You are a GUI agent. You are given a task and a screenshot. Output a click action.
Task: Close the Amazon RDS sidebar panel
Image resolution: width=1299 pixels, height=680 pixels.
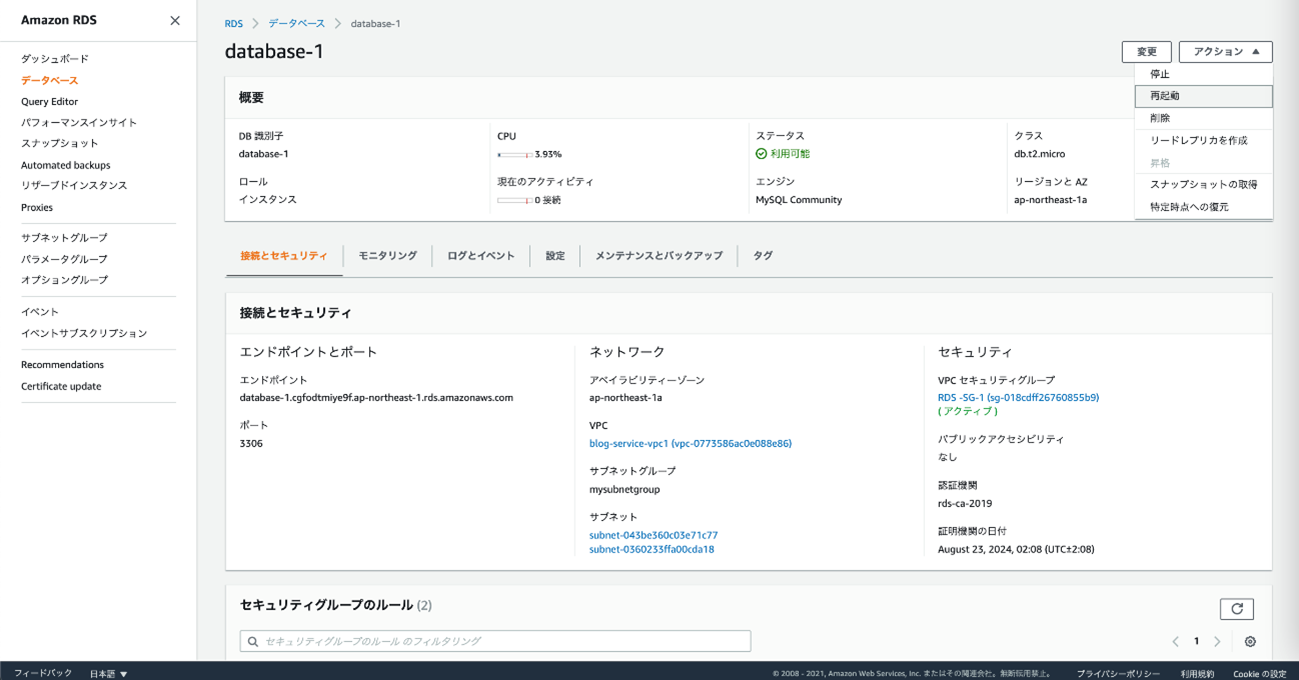click(175, 21)
